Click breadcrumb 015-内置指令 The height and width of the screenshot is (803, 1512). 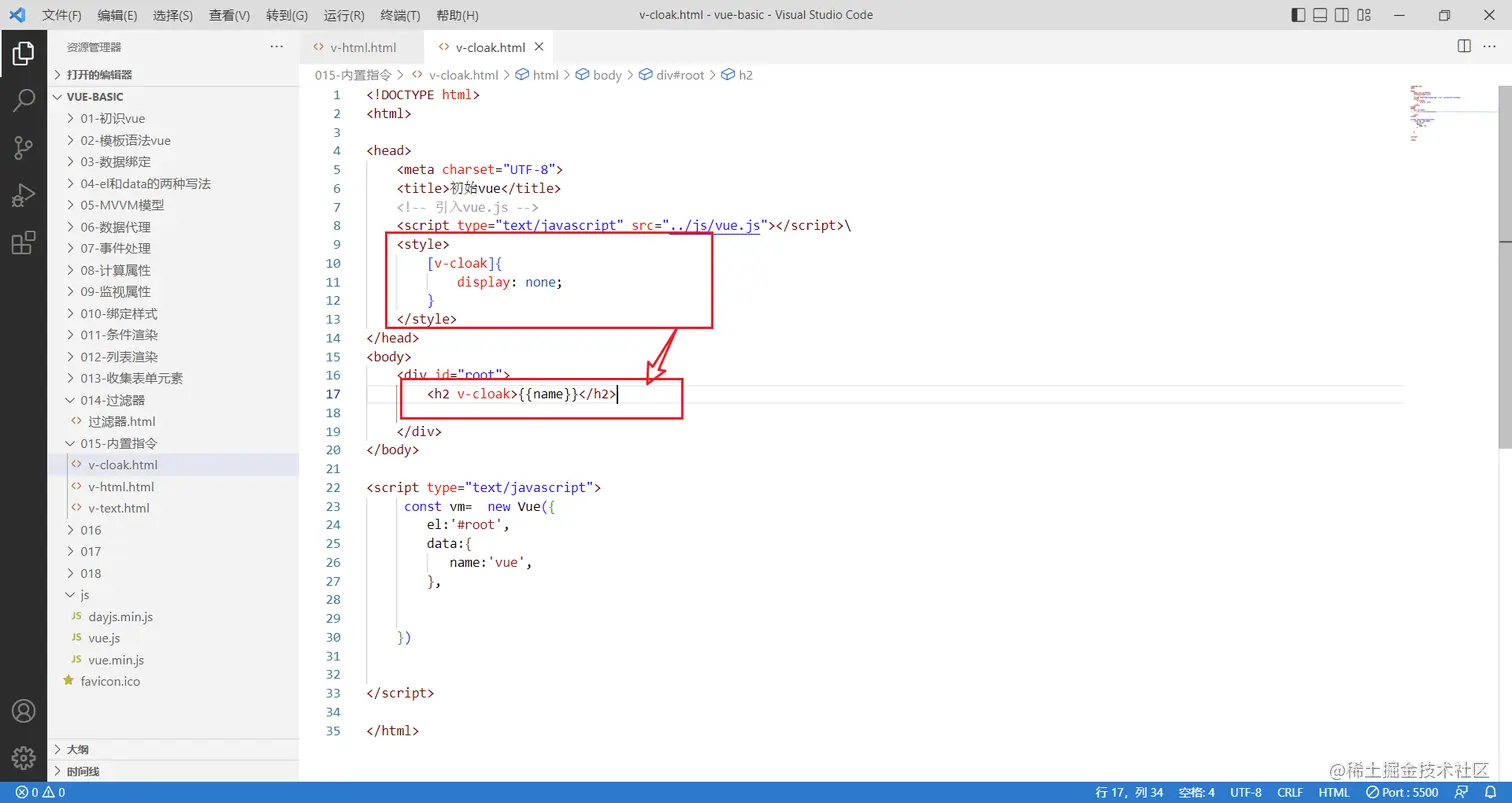tap(353, 75)
